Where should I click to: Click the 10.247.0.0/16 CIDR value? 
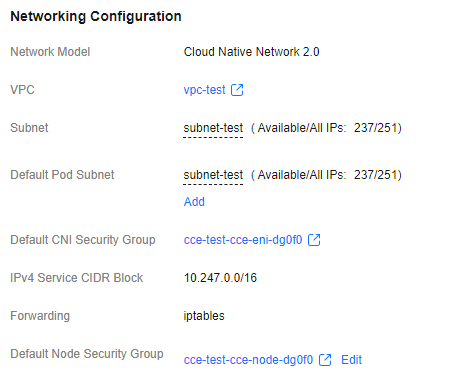220,278
